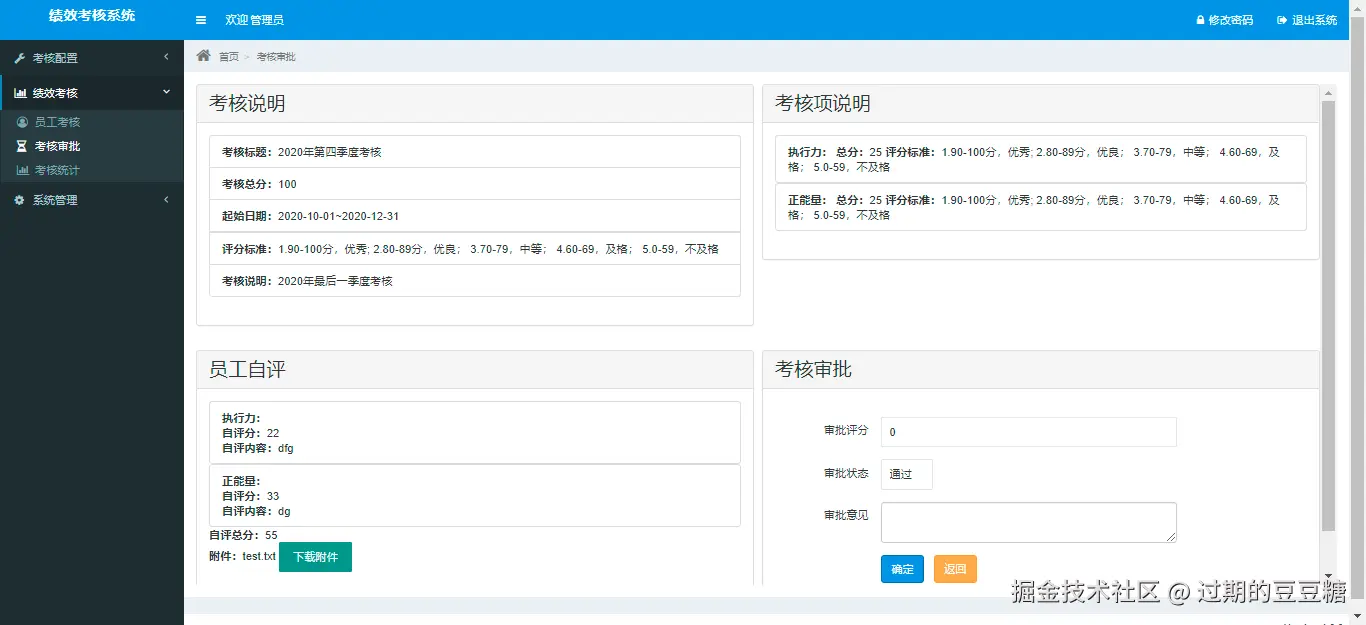Click 员工自评 panel heading
Image resolution: width=1366 pixels, height=625 pixels.
[x=247, y=369]
